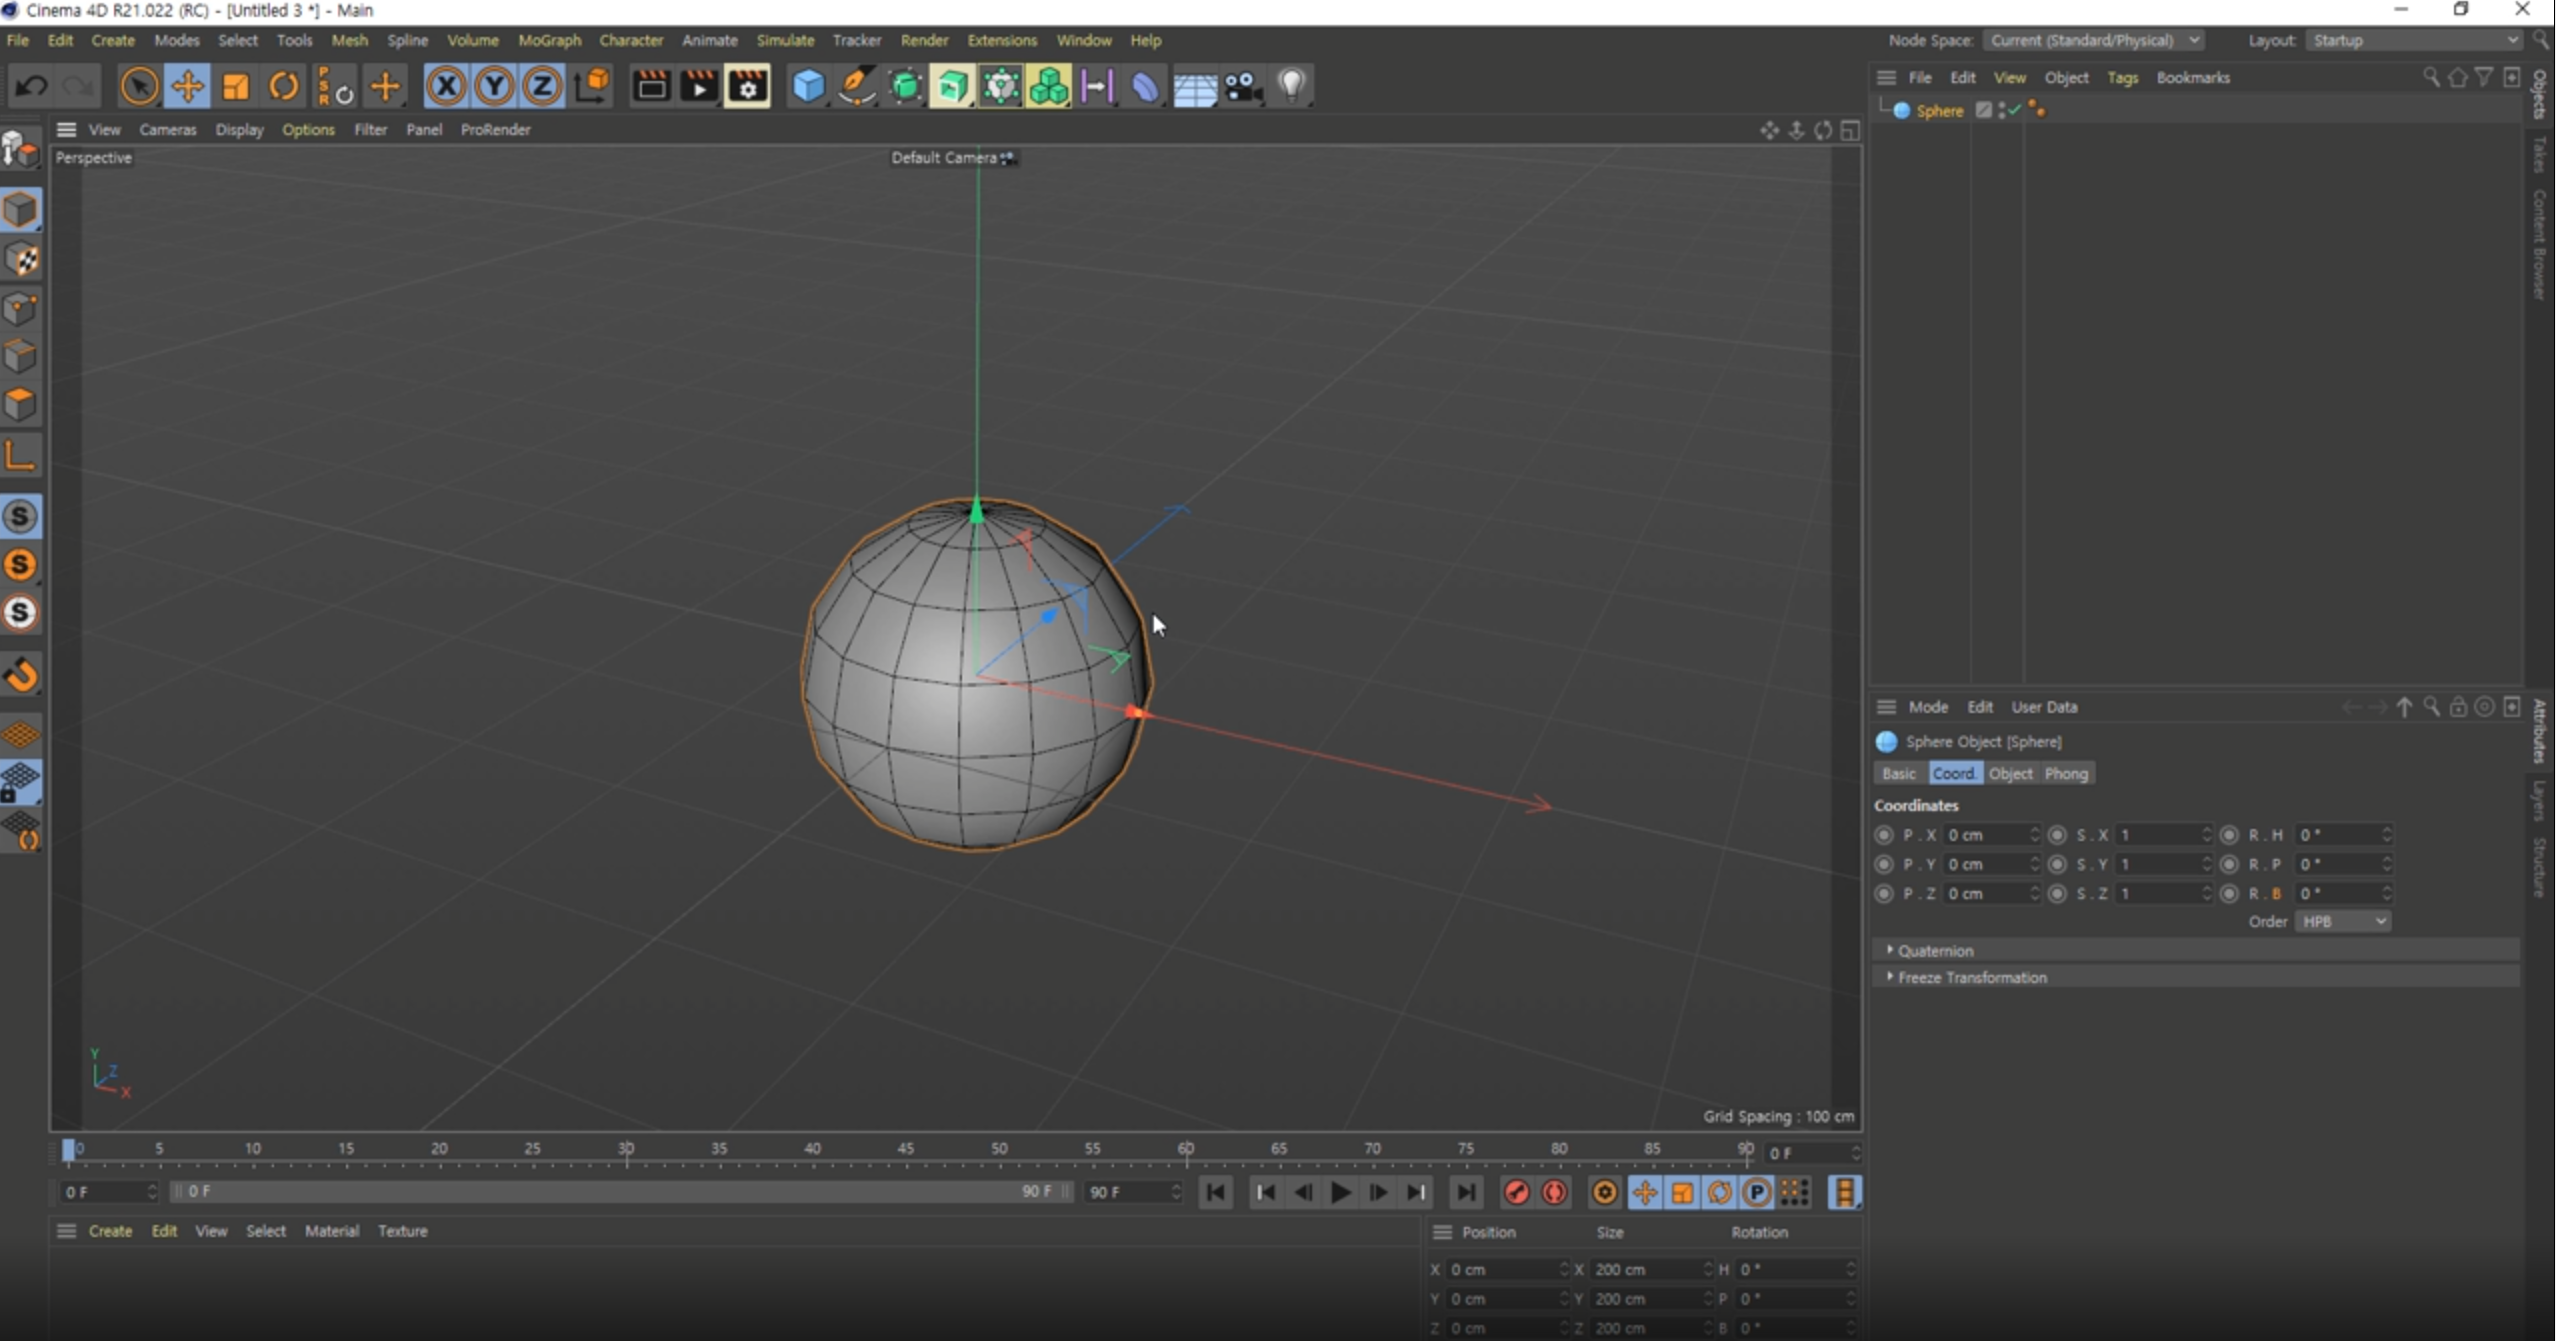Select the Live Selection tool
The height and width of the screenshot is (1341, 2556).
click(x=139, y=86)
